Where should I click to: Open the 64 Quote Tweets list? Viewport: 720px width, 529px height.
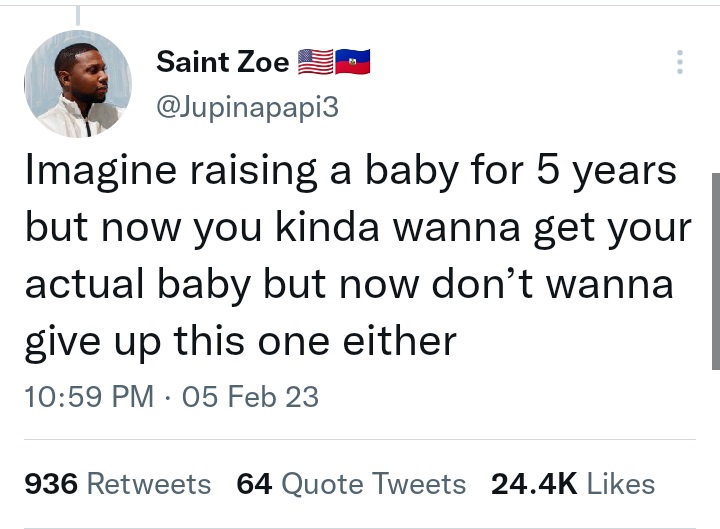pos(352,484)
